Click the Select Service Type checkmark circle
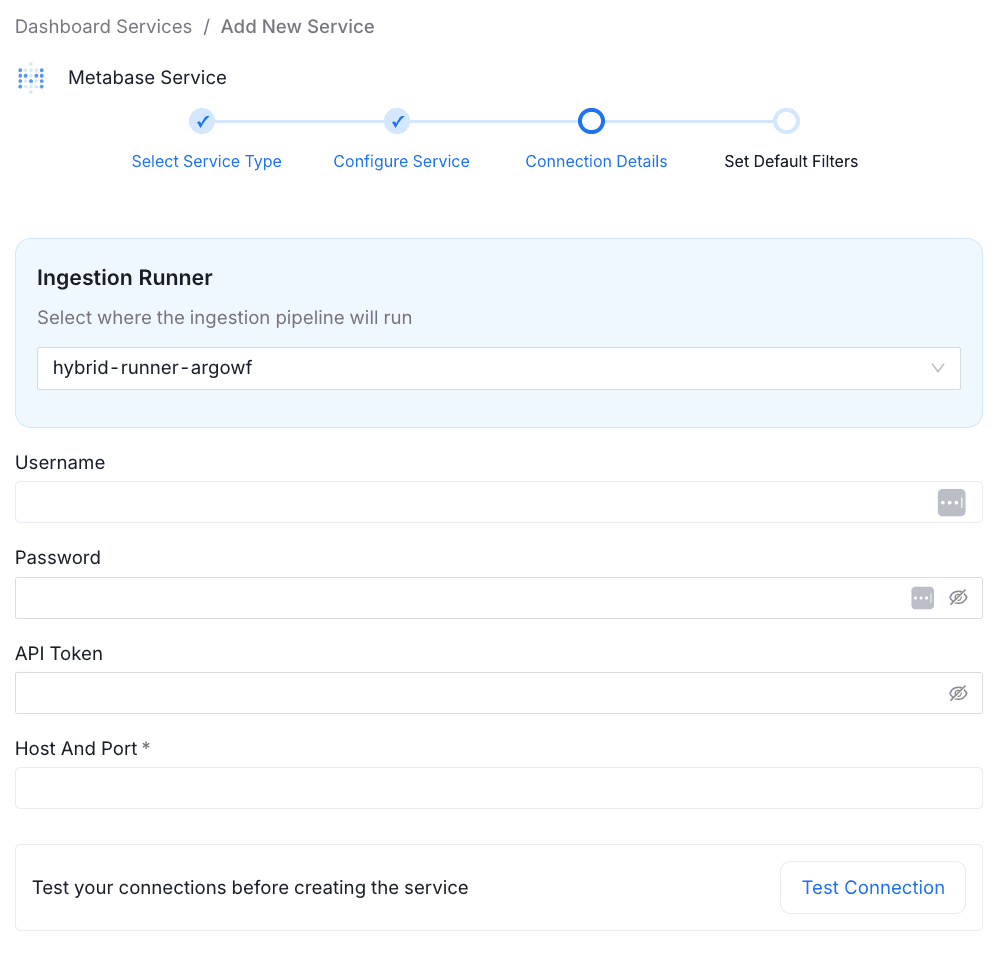 (x=202, y=121)
